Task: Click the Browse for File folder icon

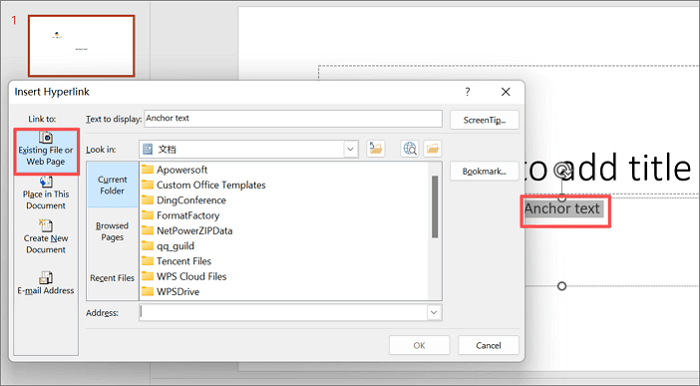Action: tap(433, 149)
